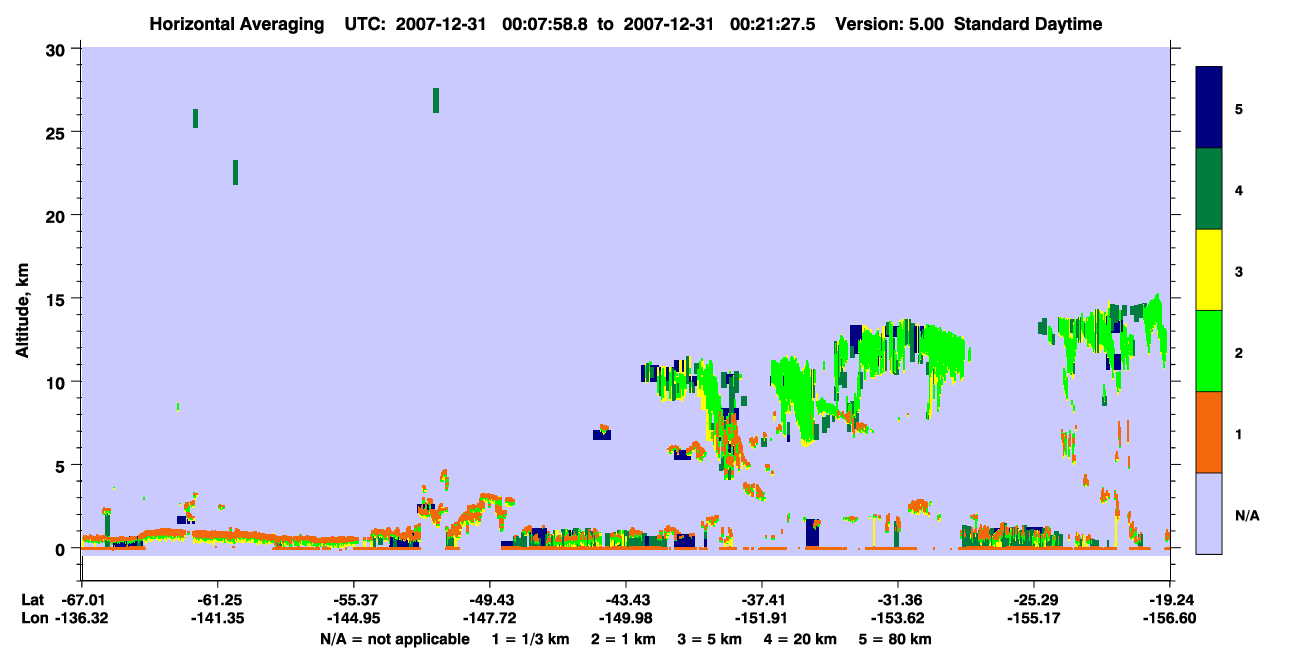Click the y-axis tick label 0
This screenshot has height=667, width=1300.
61,549
